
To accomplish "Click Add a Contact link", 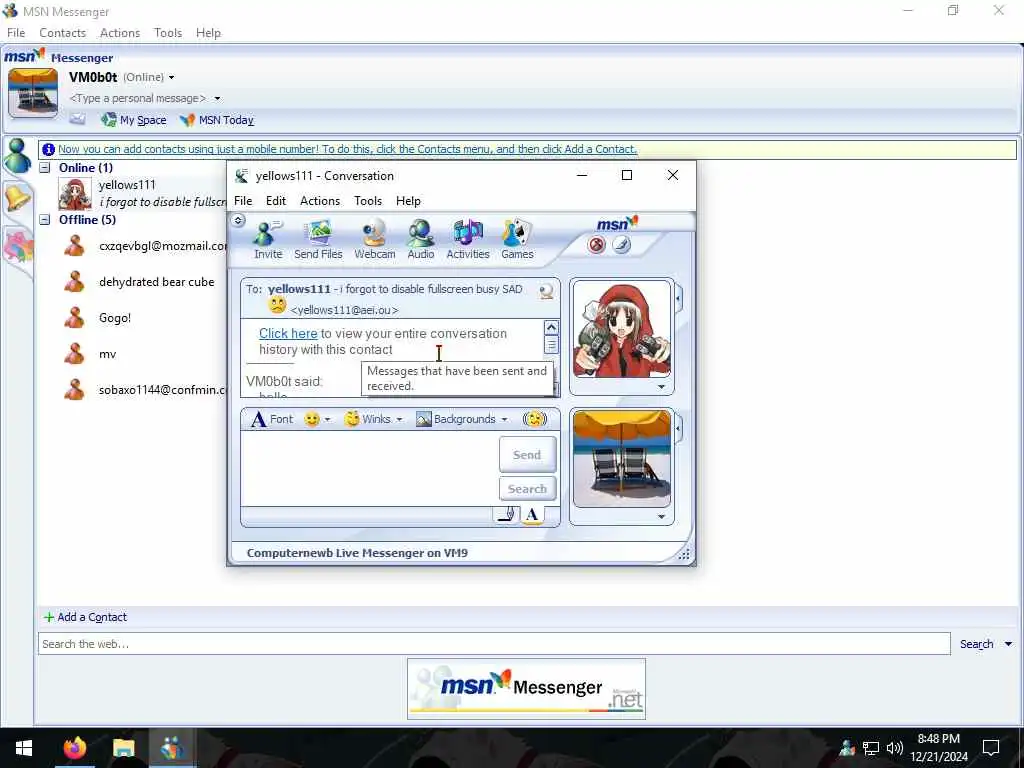I will coord(85,617).
